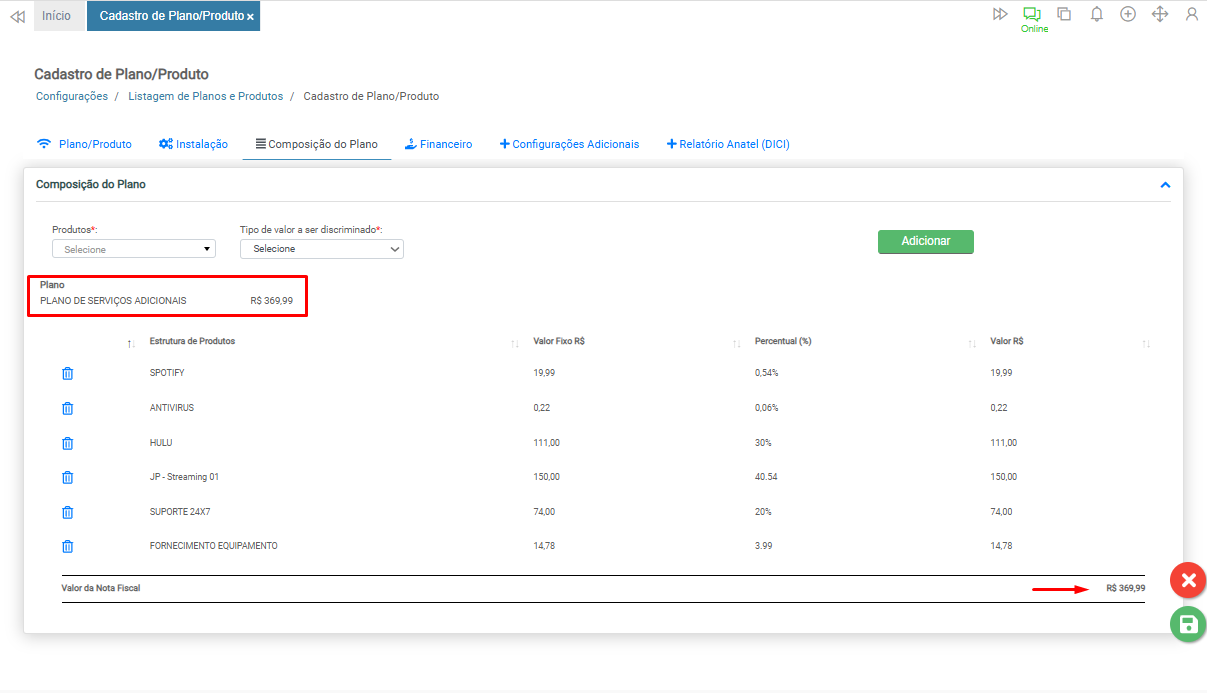Open the Instalação tab
Viewport: 1207px width, 693px height.
[193, 144]
